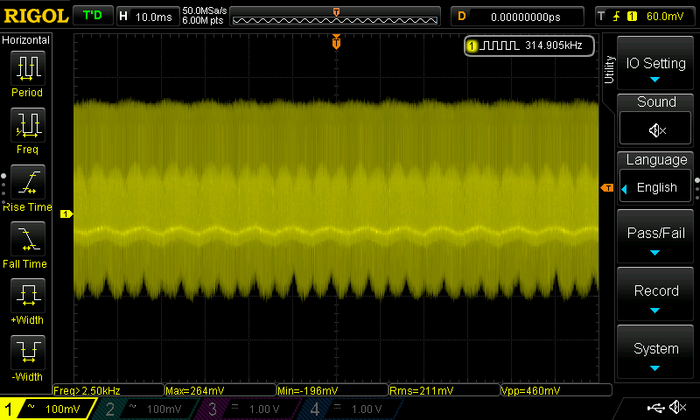Image resolution: width=700 pixels, height=420 pixels.
Task: Open the System menu item
Action: [x=656, y=355]
